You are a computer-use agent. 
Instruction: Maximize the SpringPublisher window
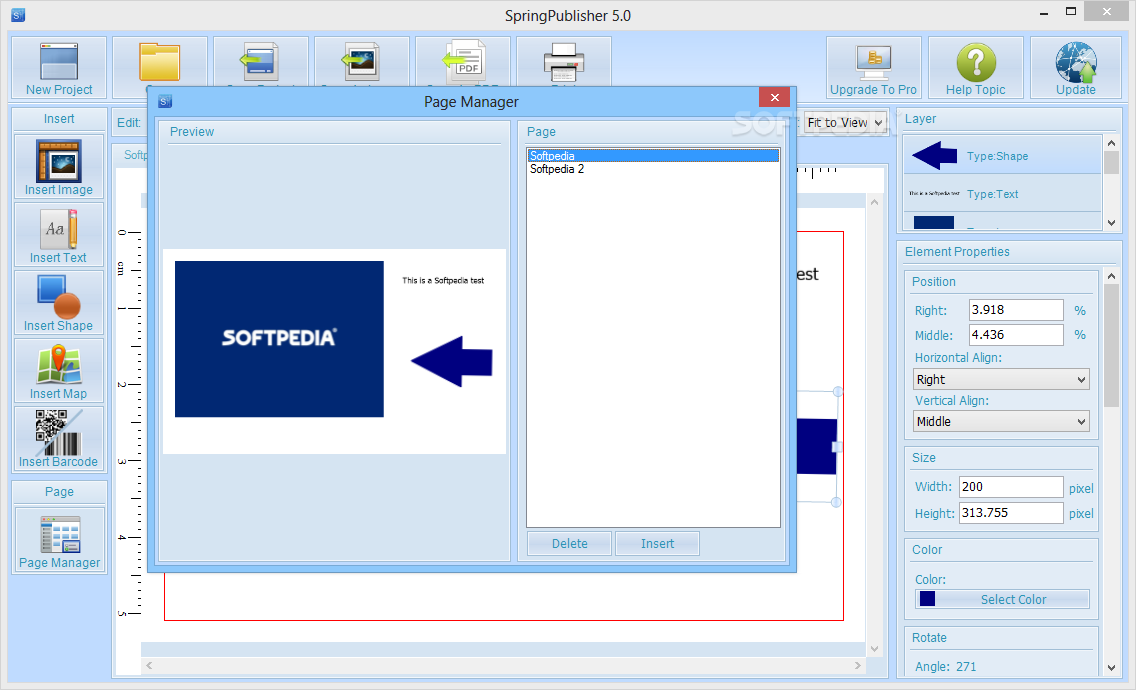(1071, 12)
